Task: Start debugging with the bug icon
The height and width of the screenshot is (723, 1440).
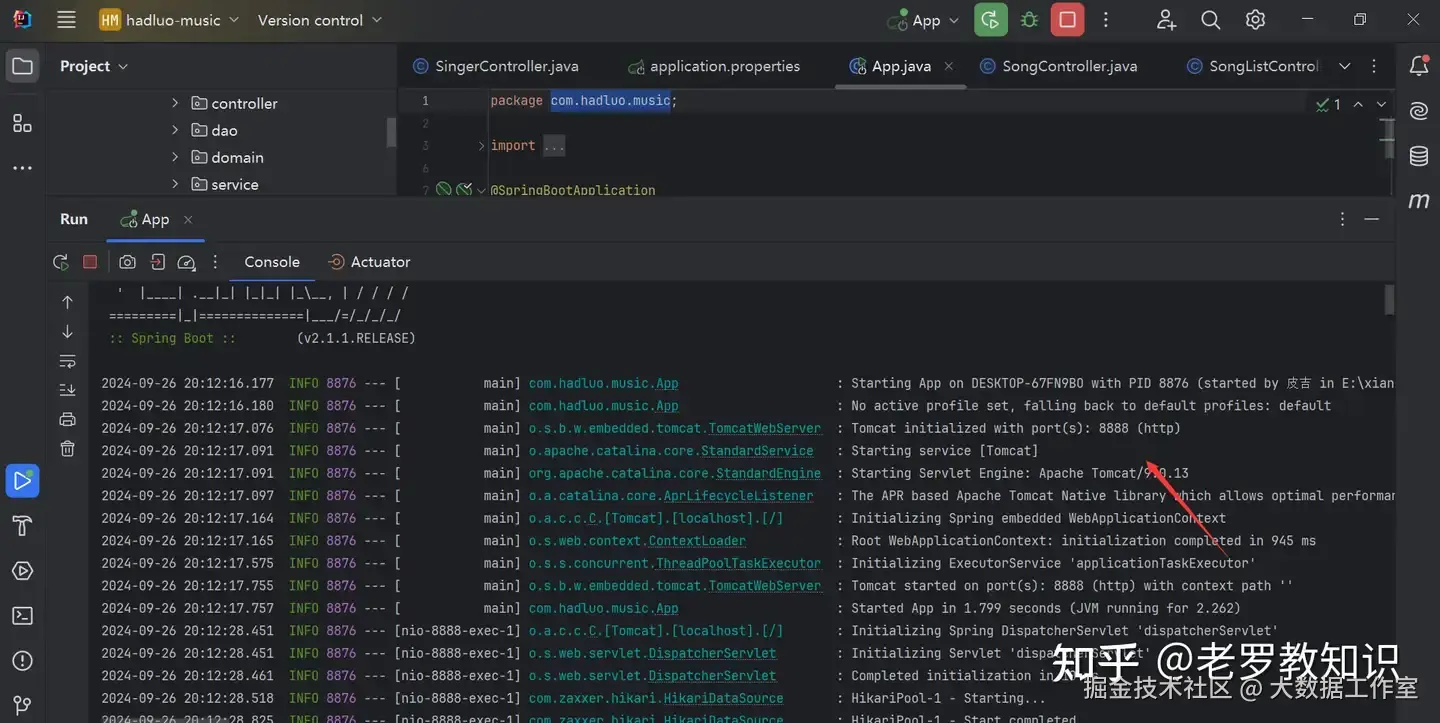Action: tap(1029, 20)
